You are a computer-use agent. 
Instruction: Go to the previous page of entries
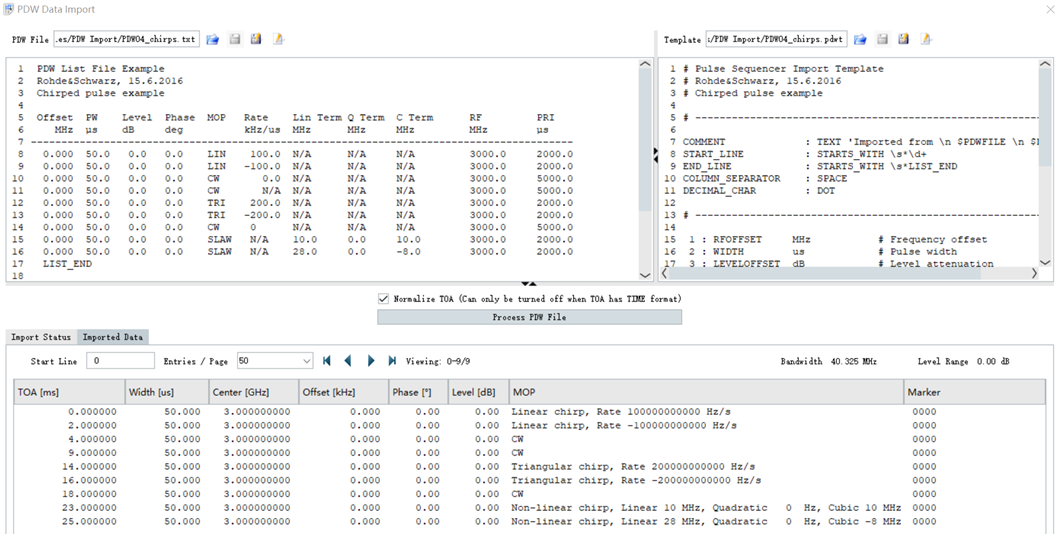(348, 361)
